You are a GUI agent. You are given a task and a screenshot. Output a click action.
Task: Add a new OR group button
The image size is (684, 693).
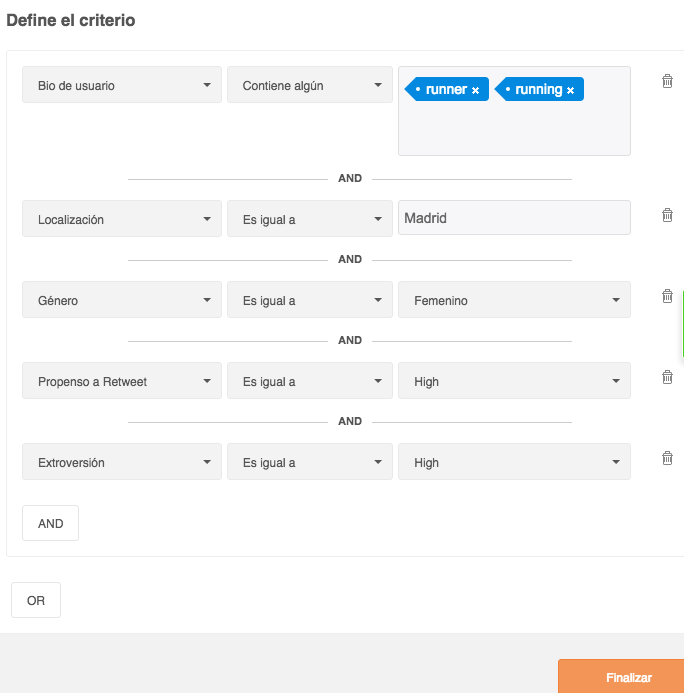[36, 600]
